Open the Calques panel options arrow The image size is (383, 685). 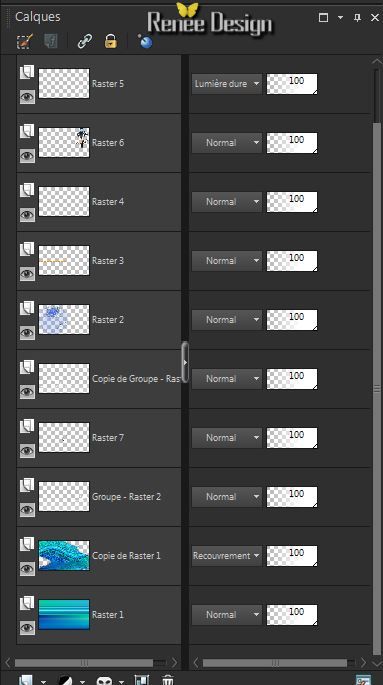pos(341,17)
